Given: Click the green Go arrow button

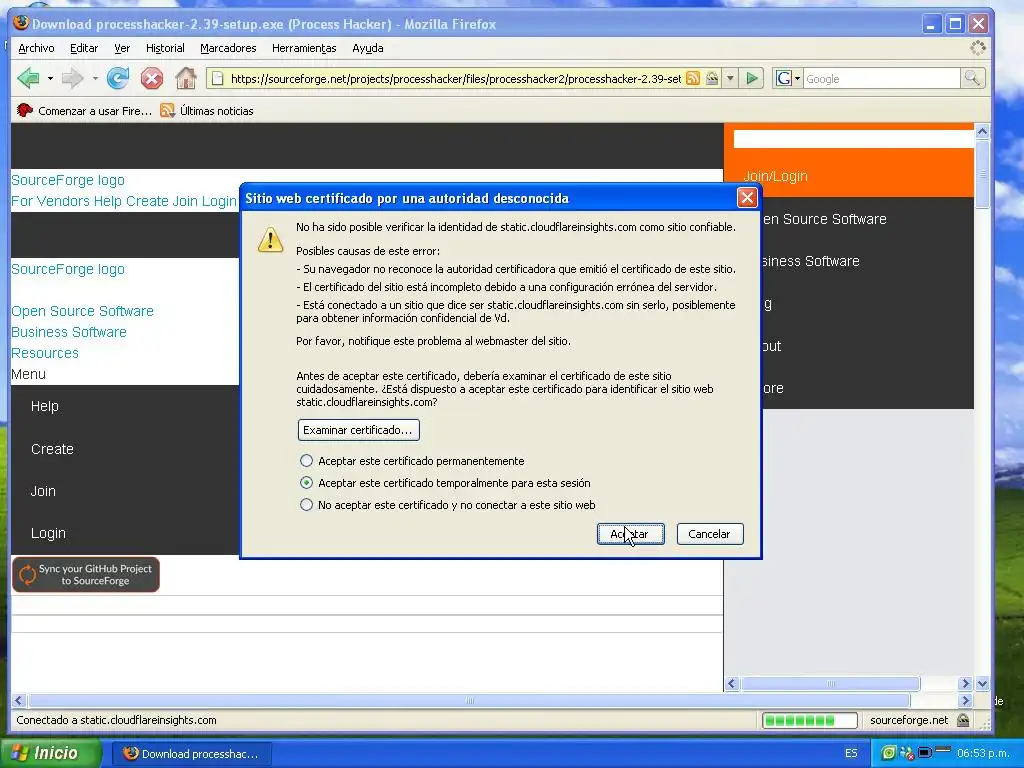Looking at the screenshot, I should click(752, 78).
